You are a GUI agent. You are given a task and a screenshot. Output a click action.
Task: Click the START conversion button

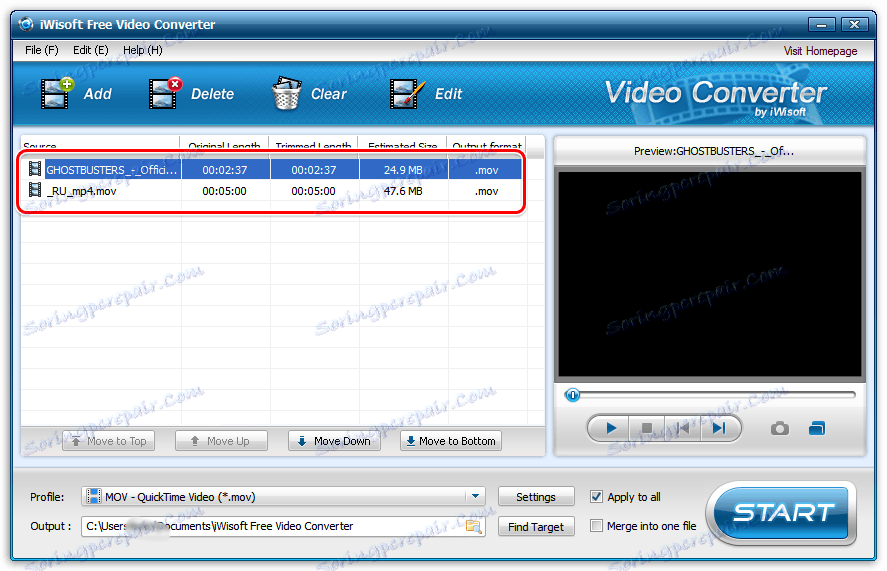pyautogui.click(x=781, y=513)
